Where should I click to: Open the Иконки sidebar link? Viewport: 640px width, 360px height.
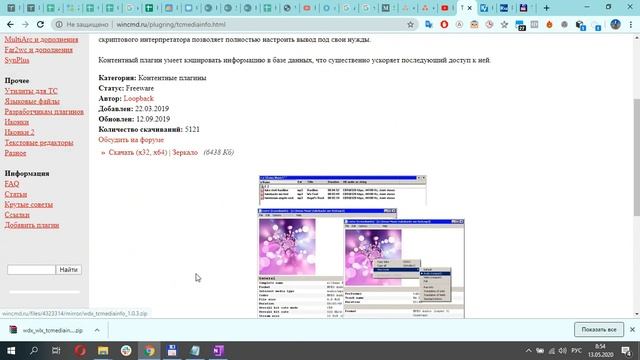(17, 122)
